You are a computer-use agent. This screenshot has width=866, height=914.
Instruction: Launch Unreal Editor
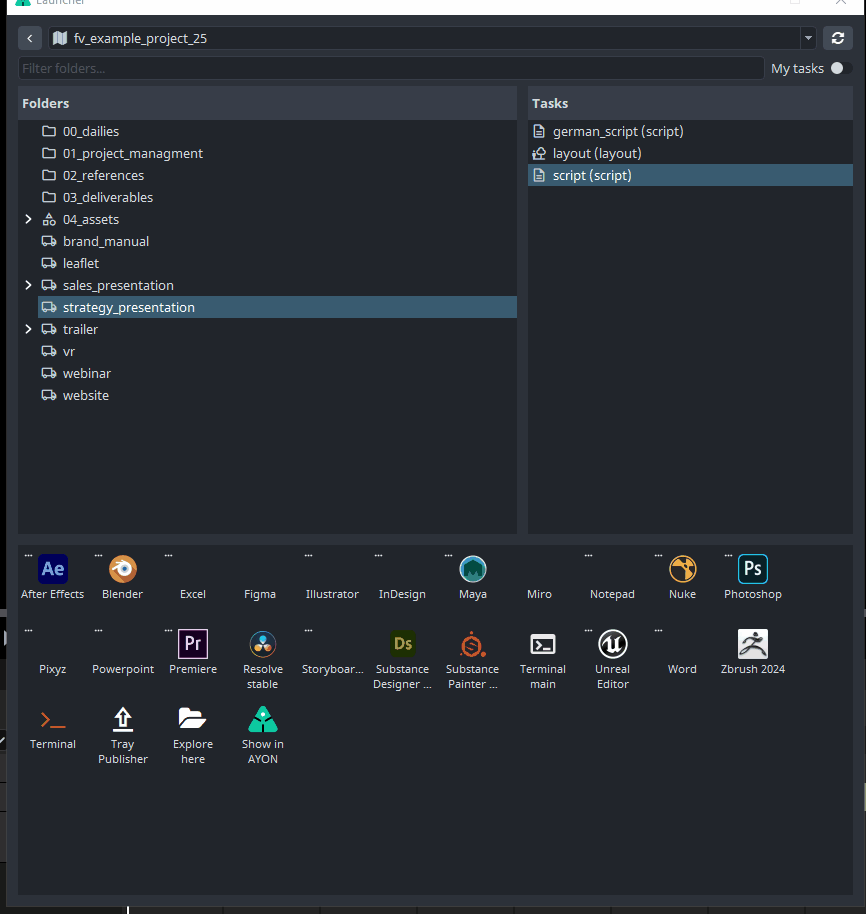click(x=612, y=644)
